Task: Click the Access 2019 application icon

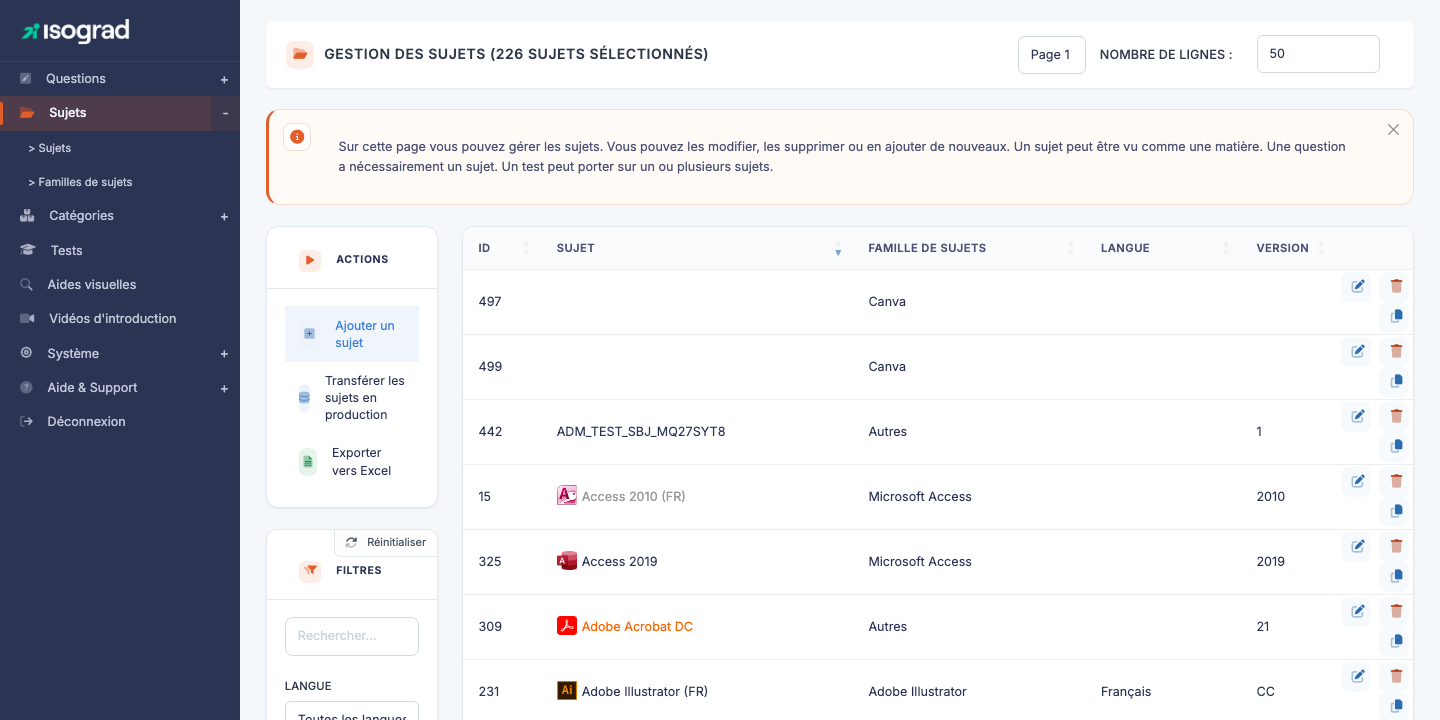Action: click(x=567, y=561)
